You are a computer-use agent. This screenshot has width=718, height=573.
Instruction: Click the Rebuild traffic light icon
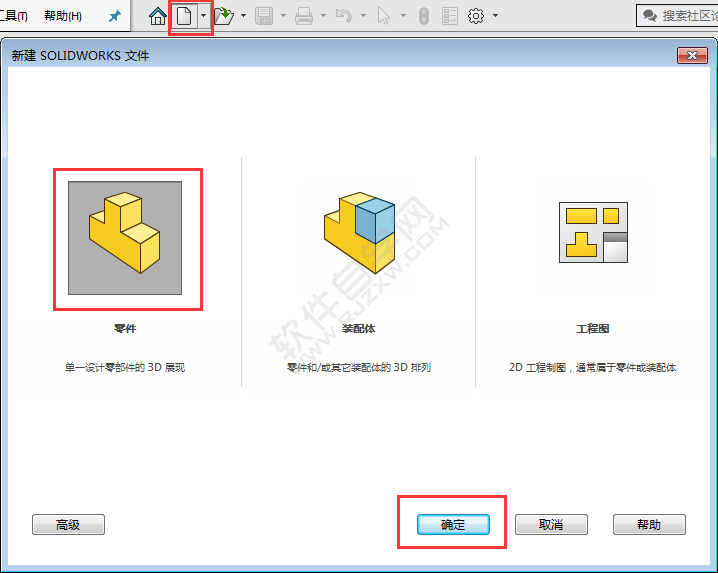point(424,16)
